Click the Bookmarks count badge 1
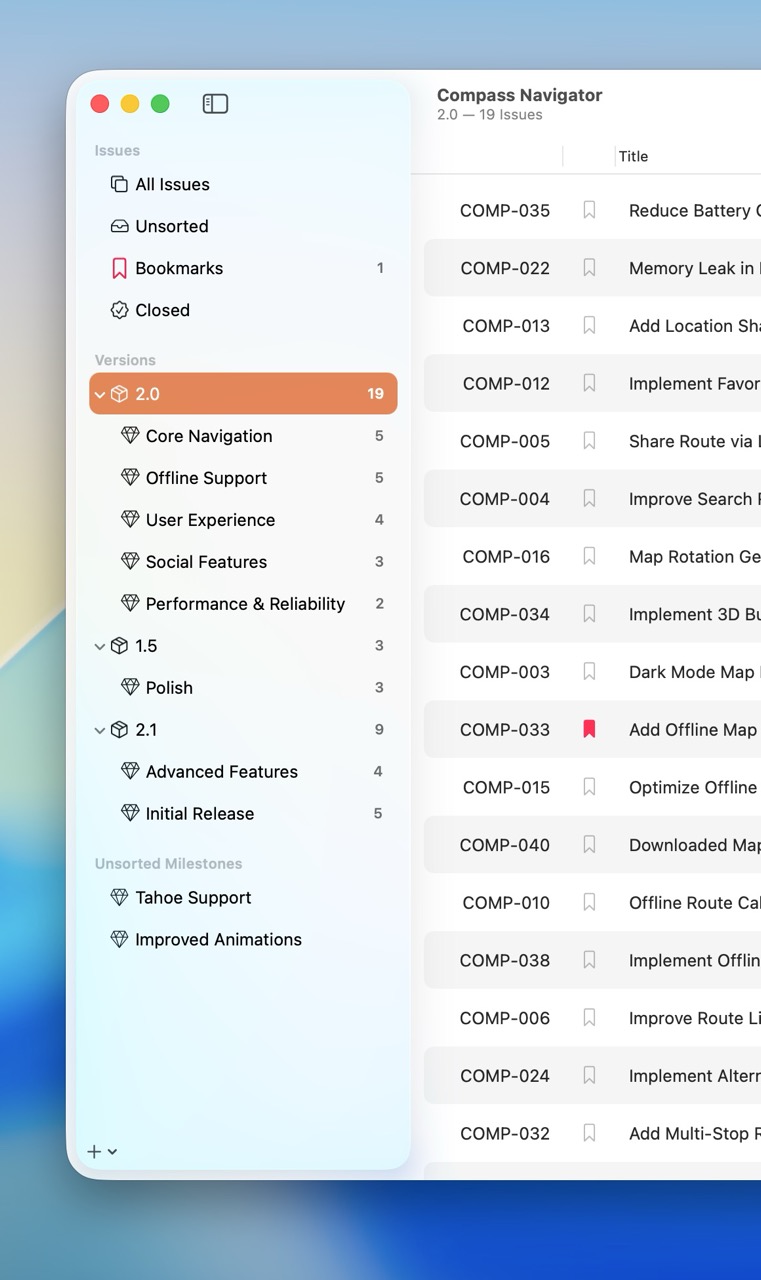The width and height of the screenshot is (761, 1280). point(380,268)
